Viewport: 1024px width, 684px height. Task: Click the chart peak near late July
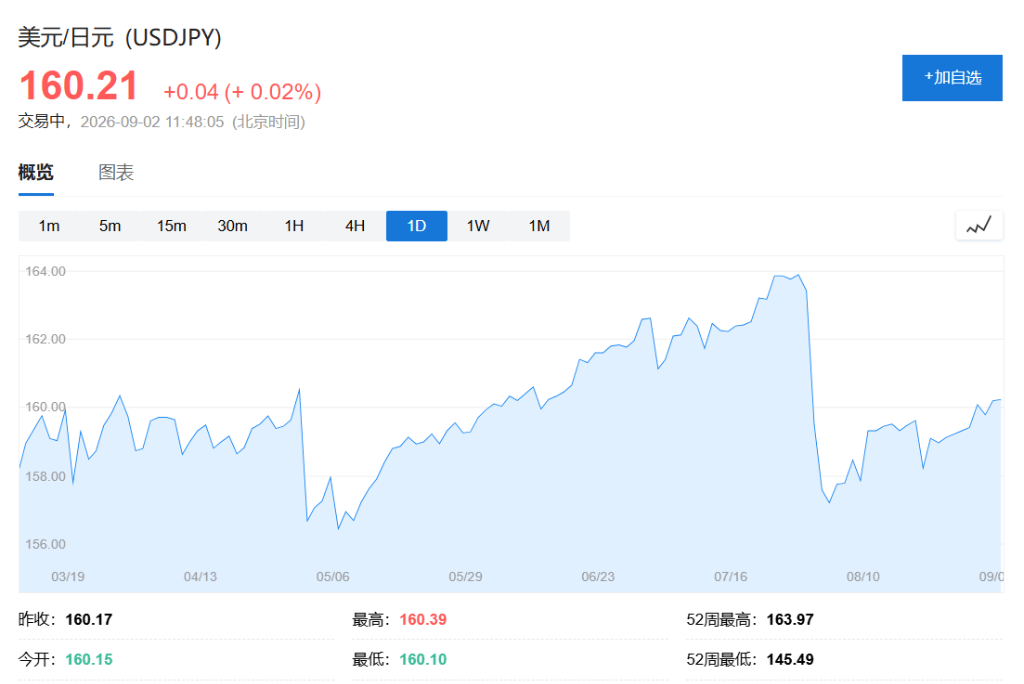[x=798, y=276]
